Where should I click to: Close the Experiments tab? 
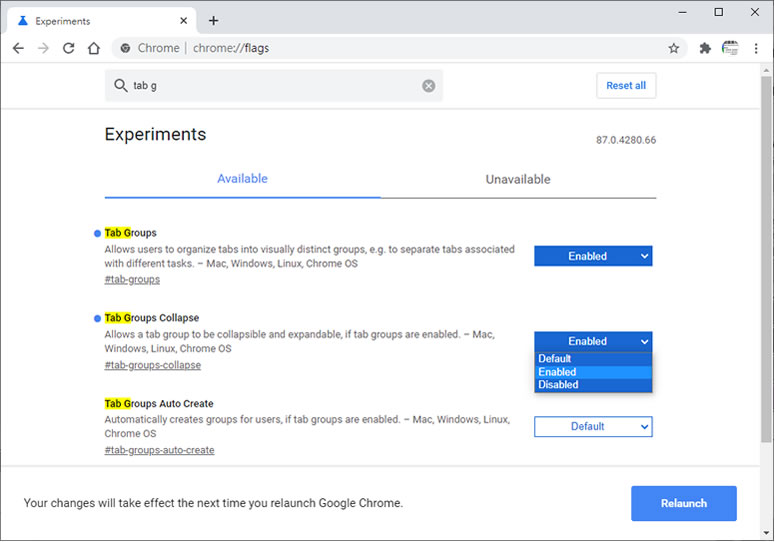(x=183, y=21)
